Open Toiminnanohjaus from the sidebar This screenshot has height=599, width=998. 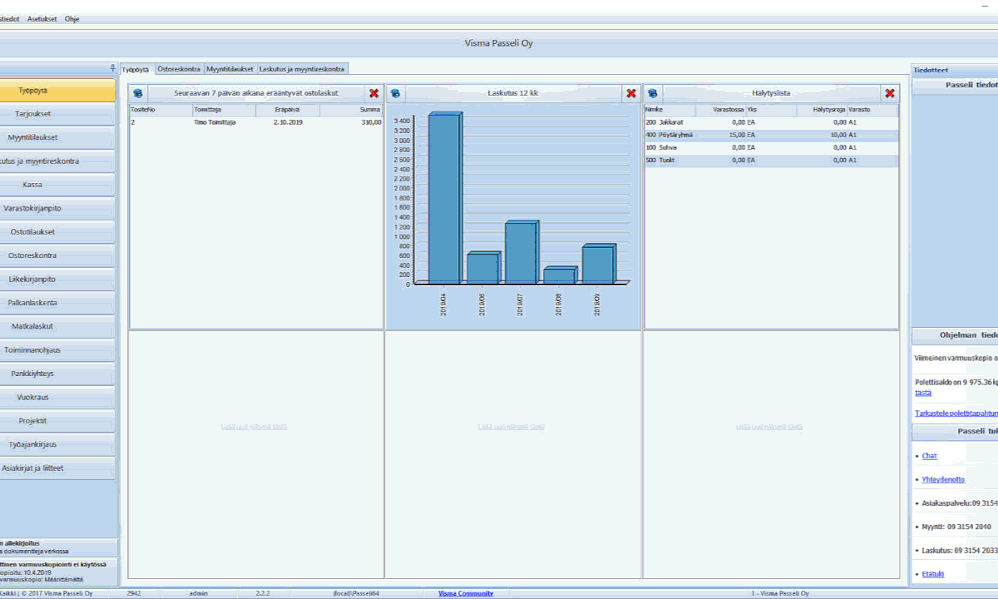coord(57,350)
